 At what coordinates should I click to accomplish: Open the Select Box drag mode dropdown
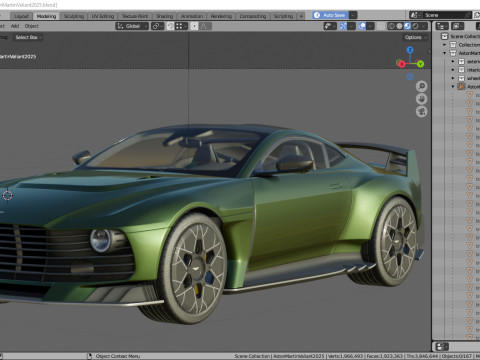pos(28,37)
